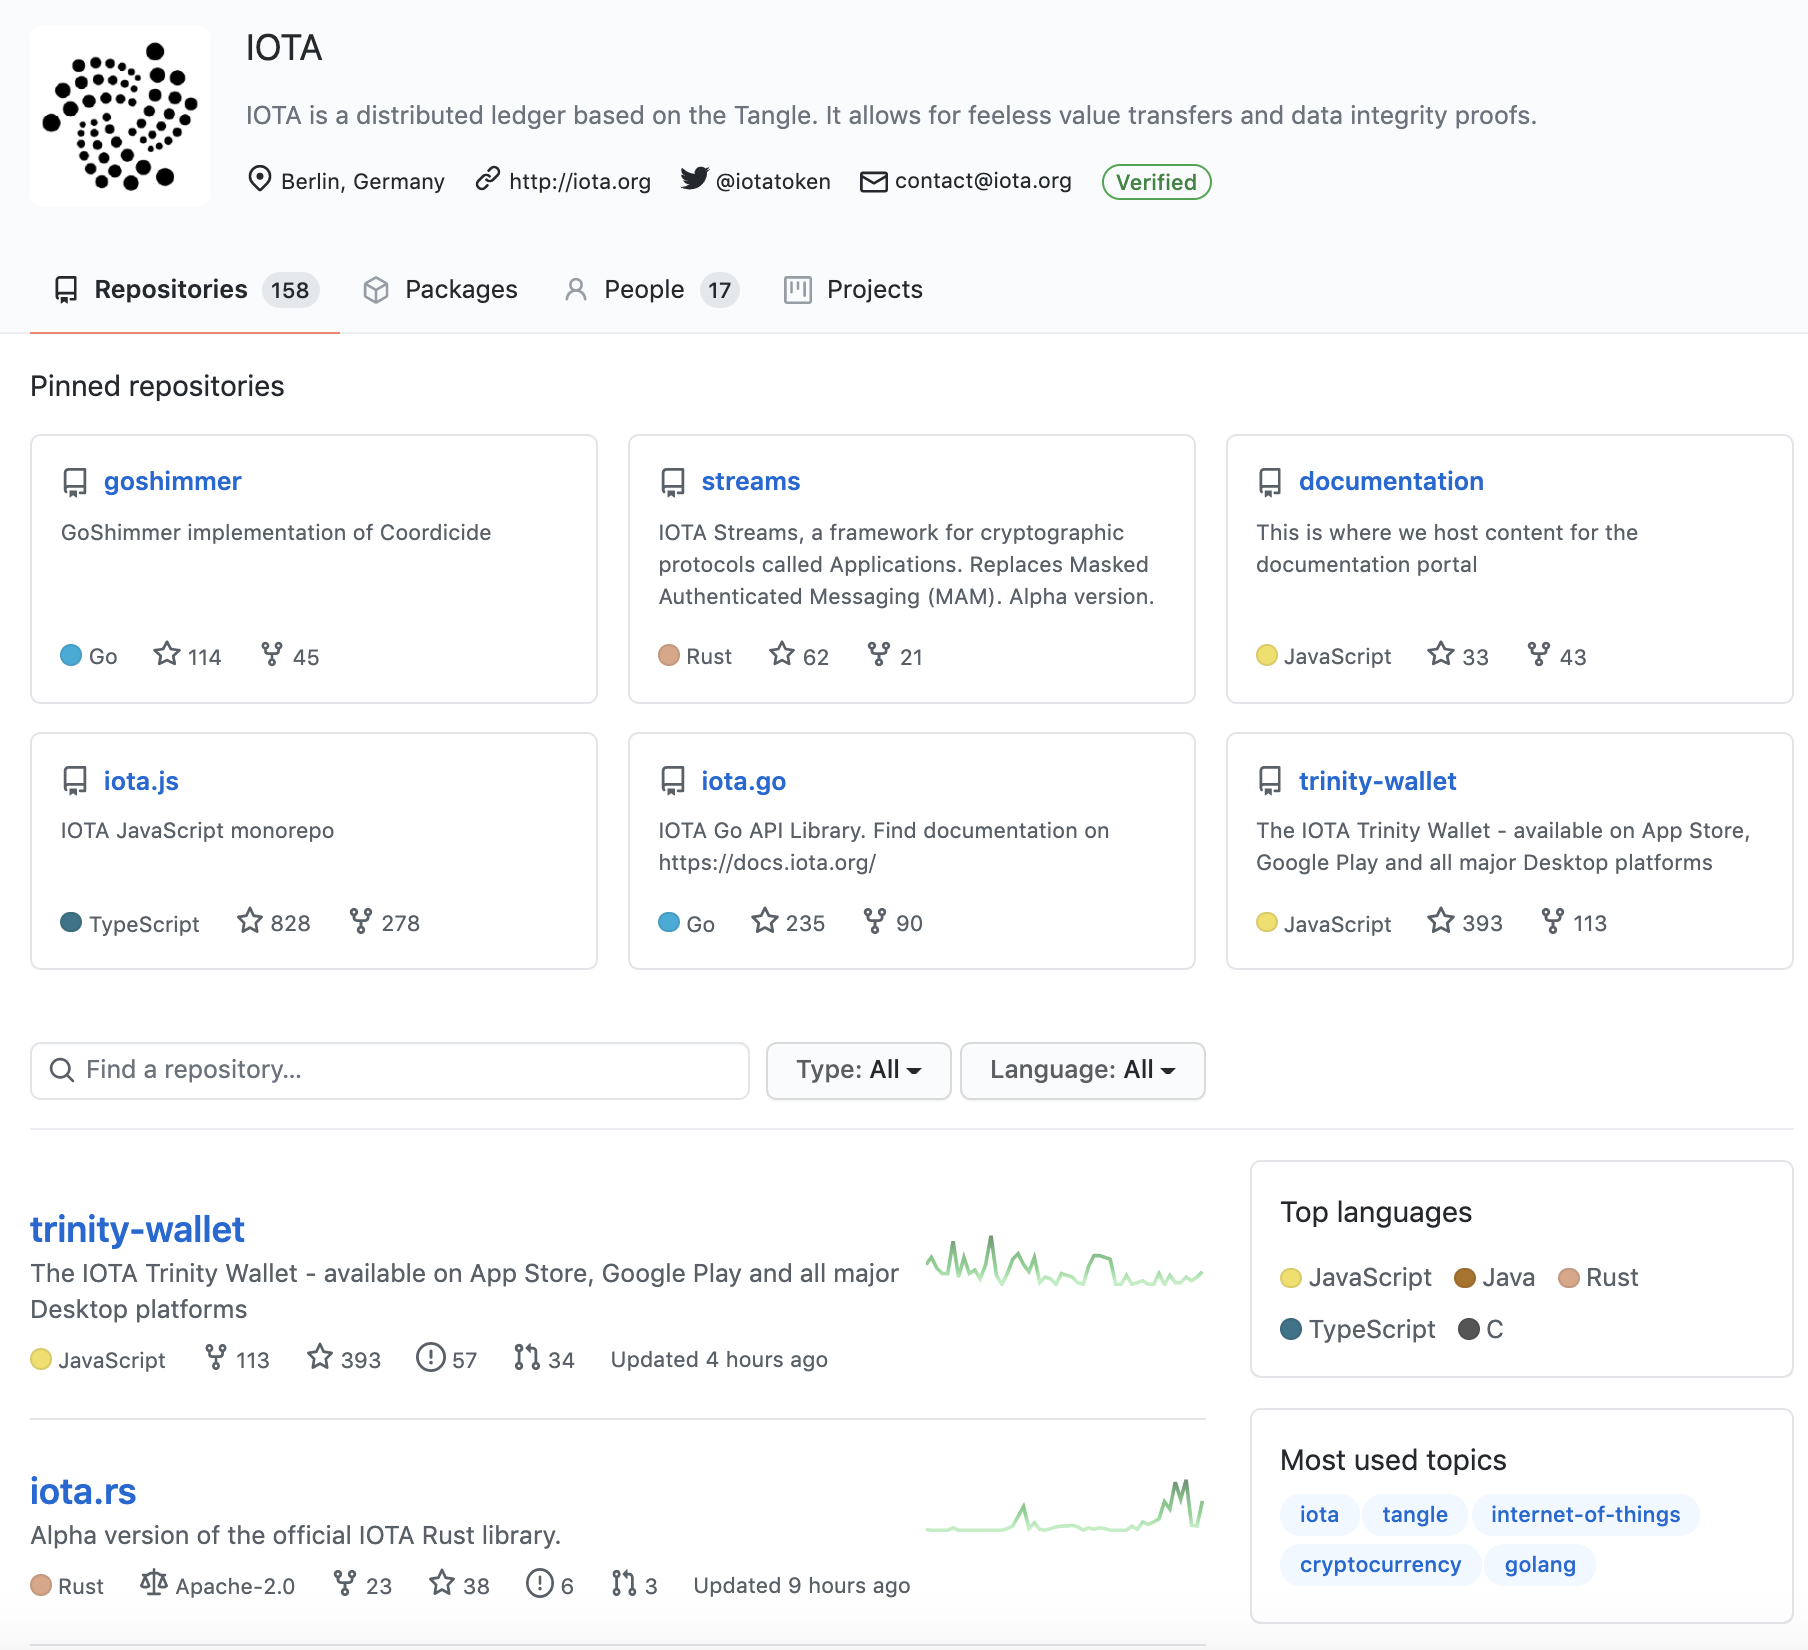This screenshot has height=1650, width=1808.
Task: Click the star icon on goshimmer card
Action: [x=166, y=655]
